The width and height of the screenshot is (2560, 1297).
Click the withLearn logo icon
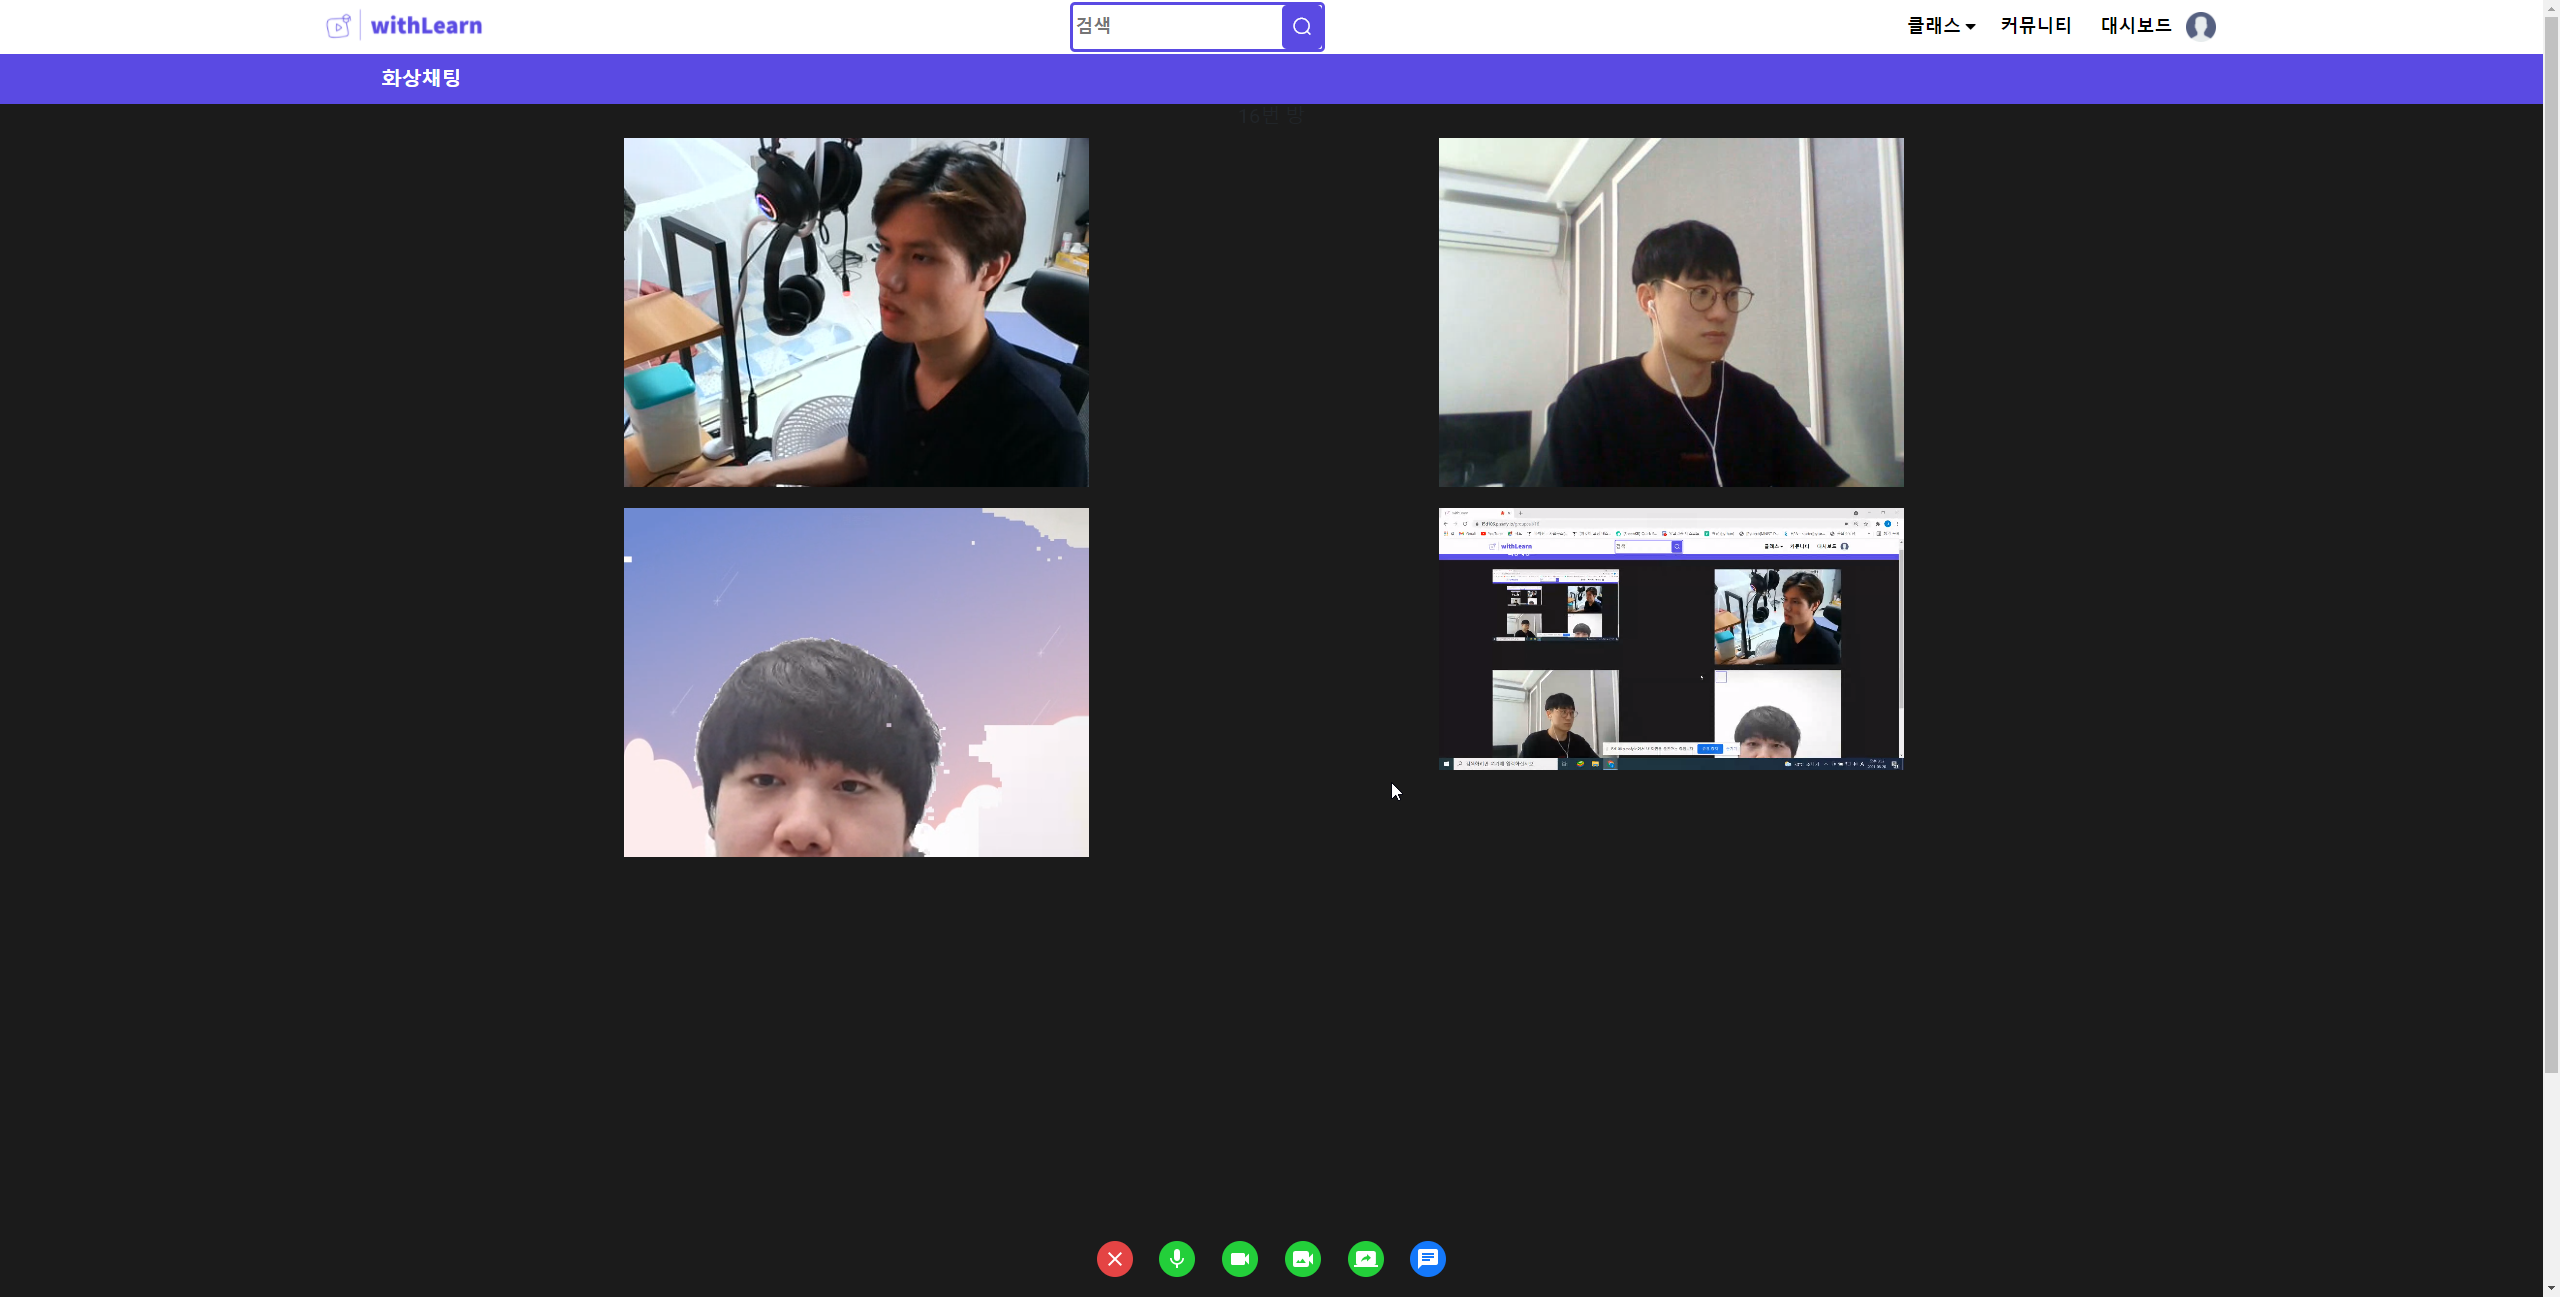(x=339, y=26)
